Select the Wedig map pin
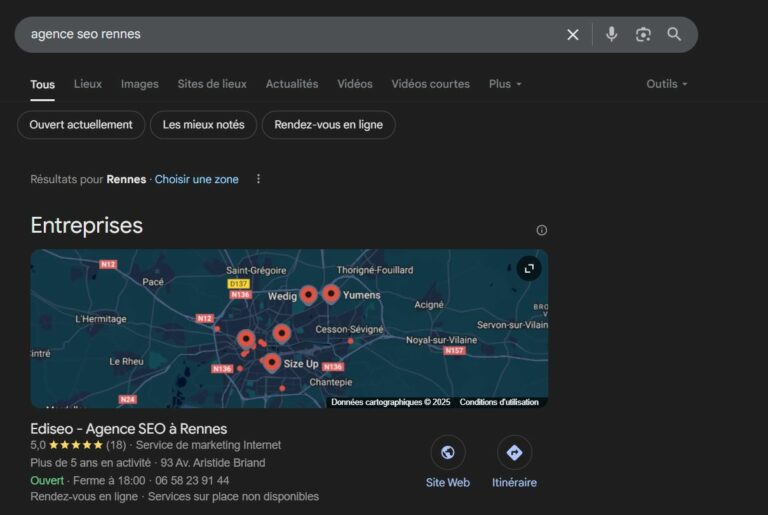This screenshot has width=768, height=515. tap(308, 294)
